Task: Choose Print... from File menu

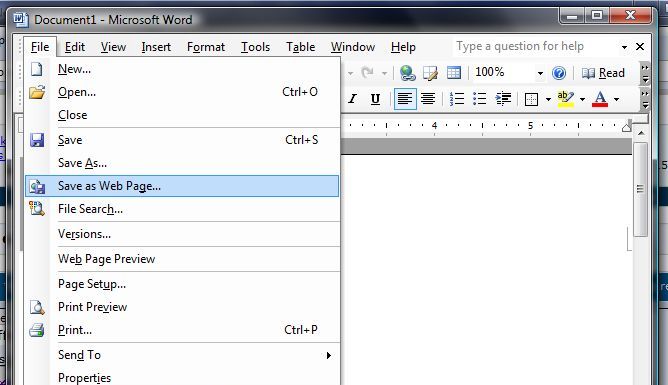Action: coord(182,330)
